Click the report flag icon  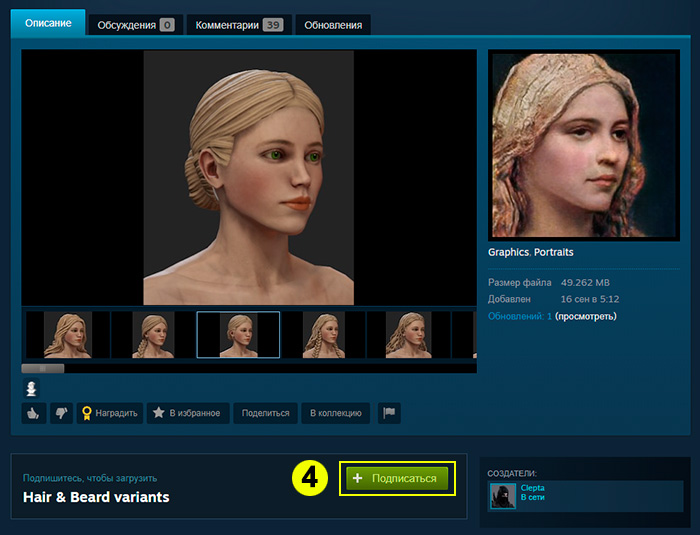pyautogui.click(x=389, y=412)
